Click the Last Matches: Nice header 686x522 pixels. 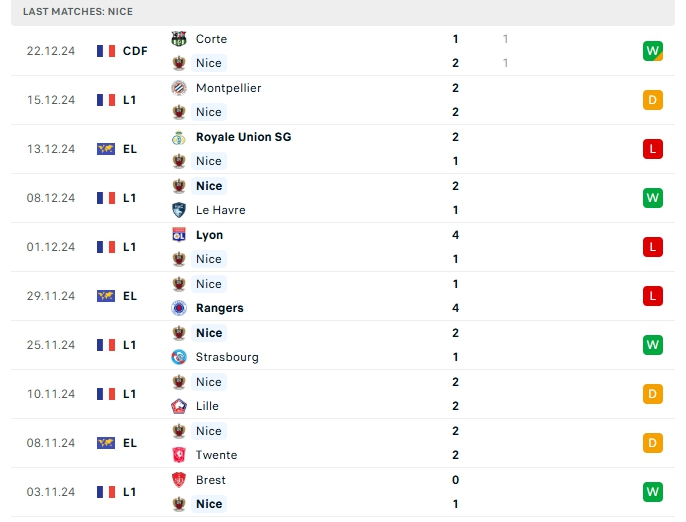[x=78, y=12]
